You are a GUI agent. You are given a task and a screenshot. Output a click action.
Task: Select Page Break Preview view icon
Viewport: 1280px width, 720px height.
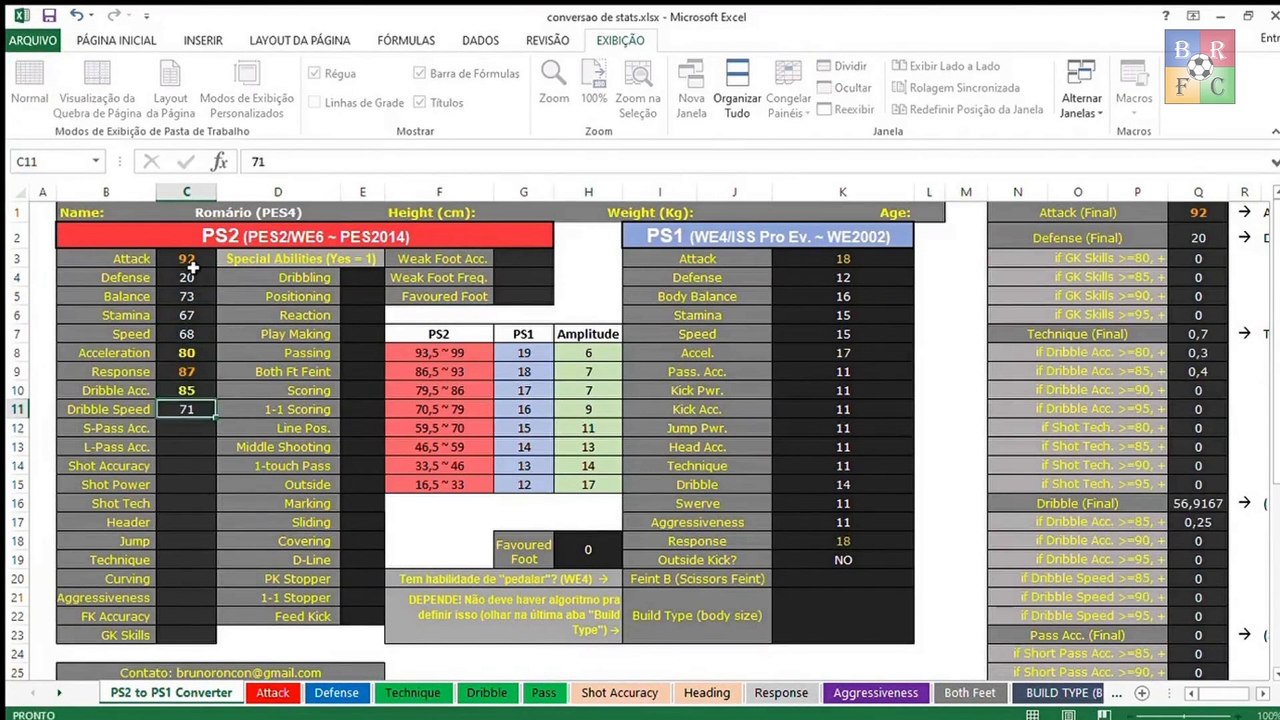(97, 88)
